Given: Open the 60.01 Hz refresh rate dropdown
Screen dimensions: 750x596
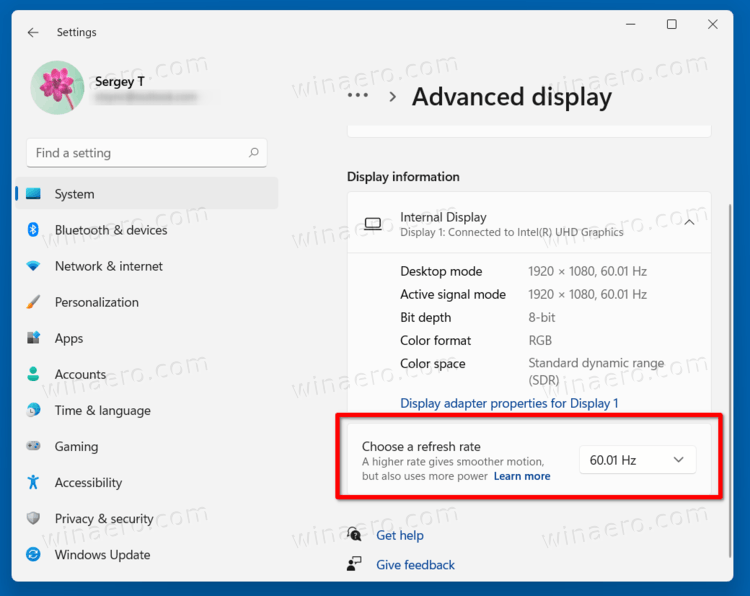Looking at the screenshot, I should coord(637,460).
